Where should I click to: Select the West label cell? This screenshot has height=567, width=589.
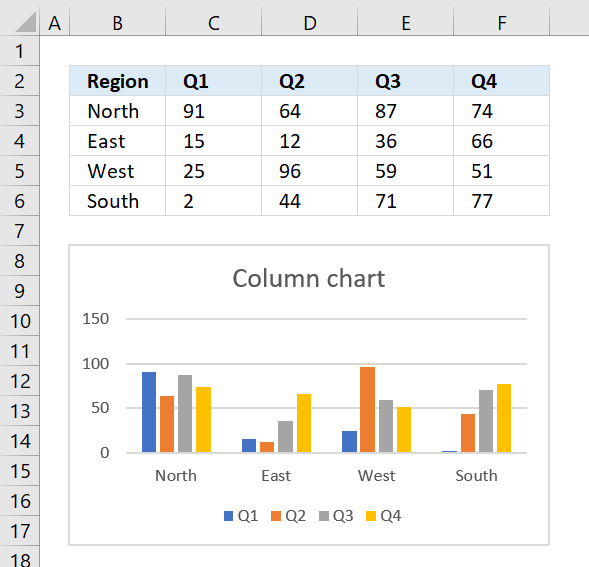[118, 171]
